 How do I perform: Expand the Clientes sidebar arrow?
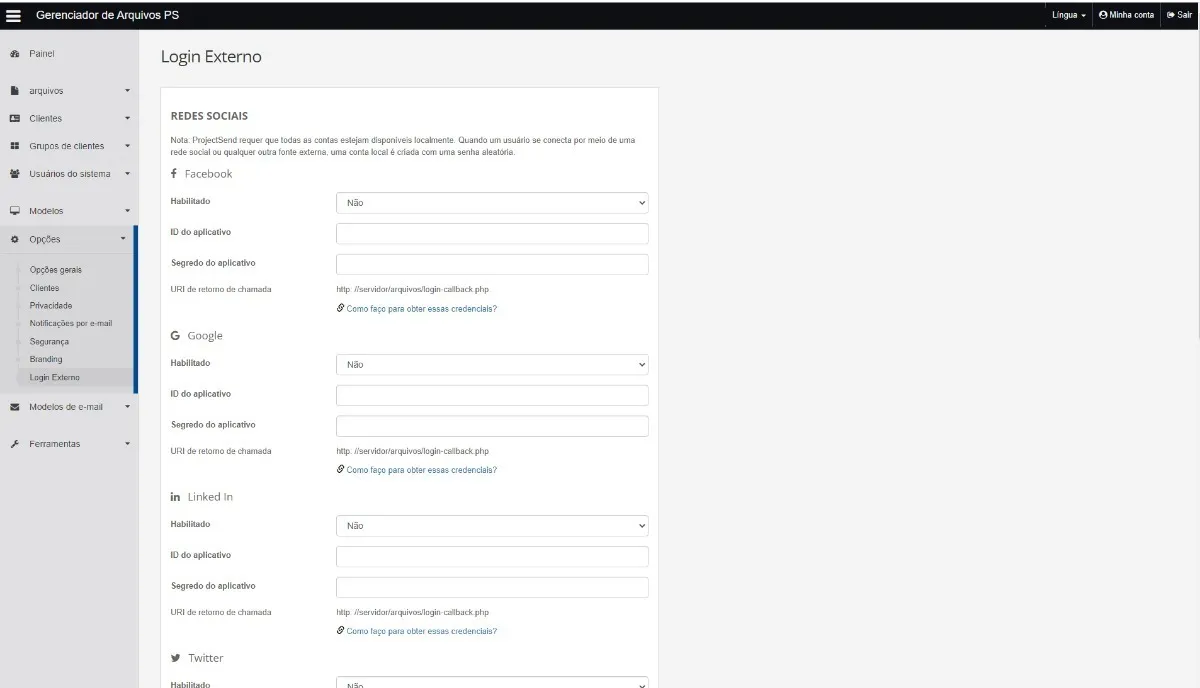[127, 118]
